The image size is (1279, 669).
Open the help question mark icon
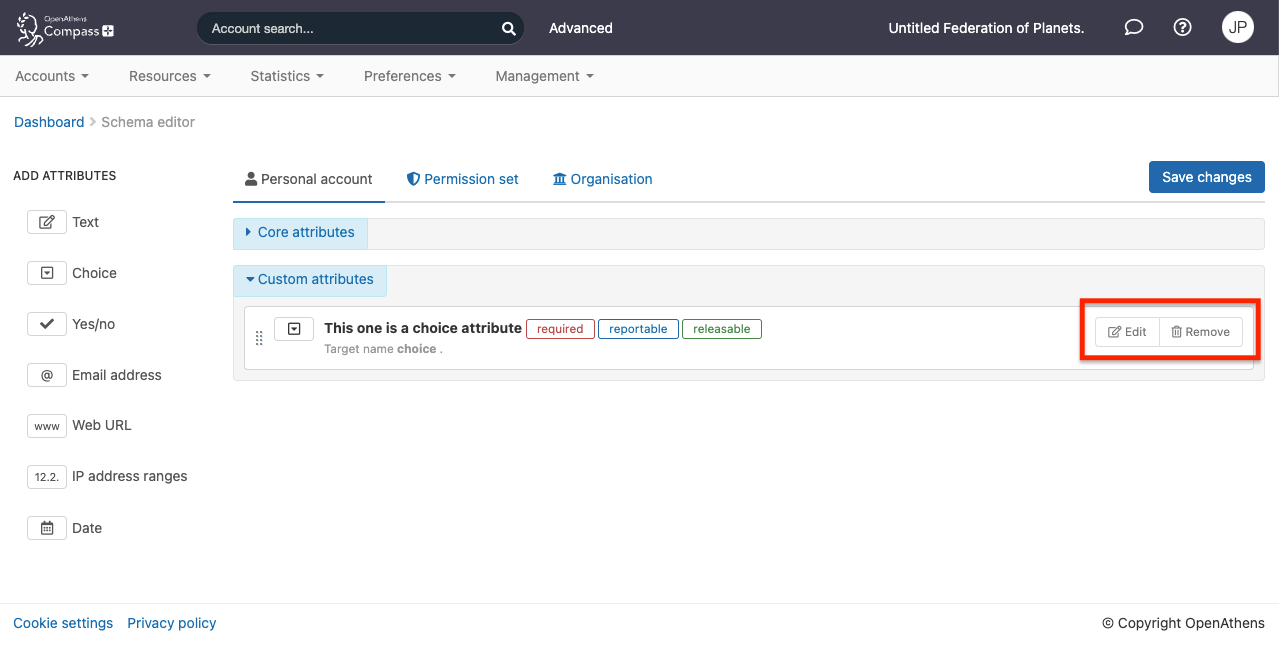click(1182, 27)
